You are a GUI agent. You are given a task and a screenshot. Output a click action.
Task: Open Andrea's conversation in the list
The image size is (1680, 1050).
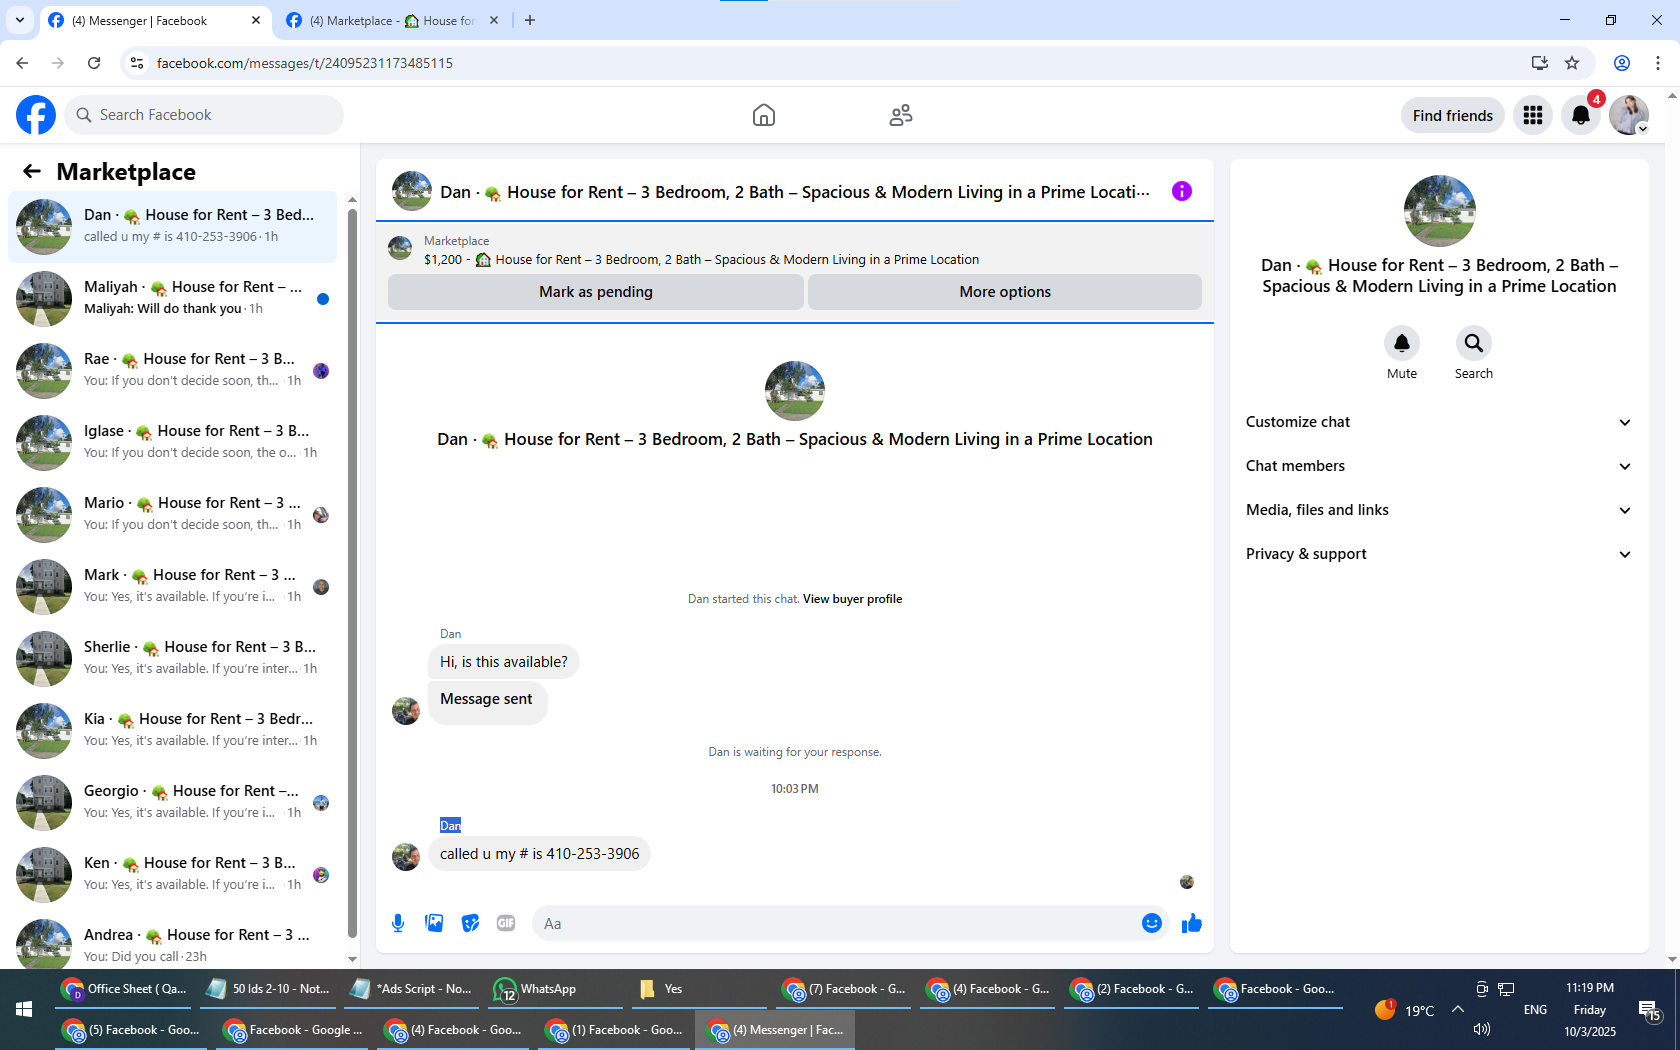[x=173, y=940]
